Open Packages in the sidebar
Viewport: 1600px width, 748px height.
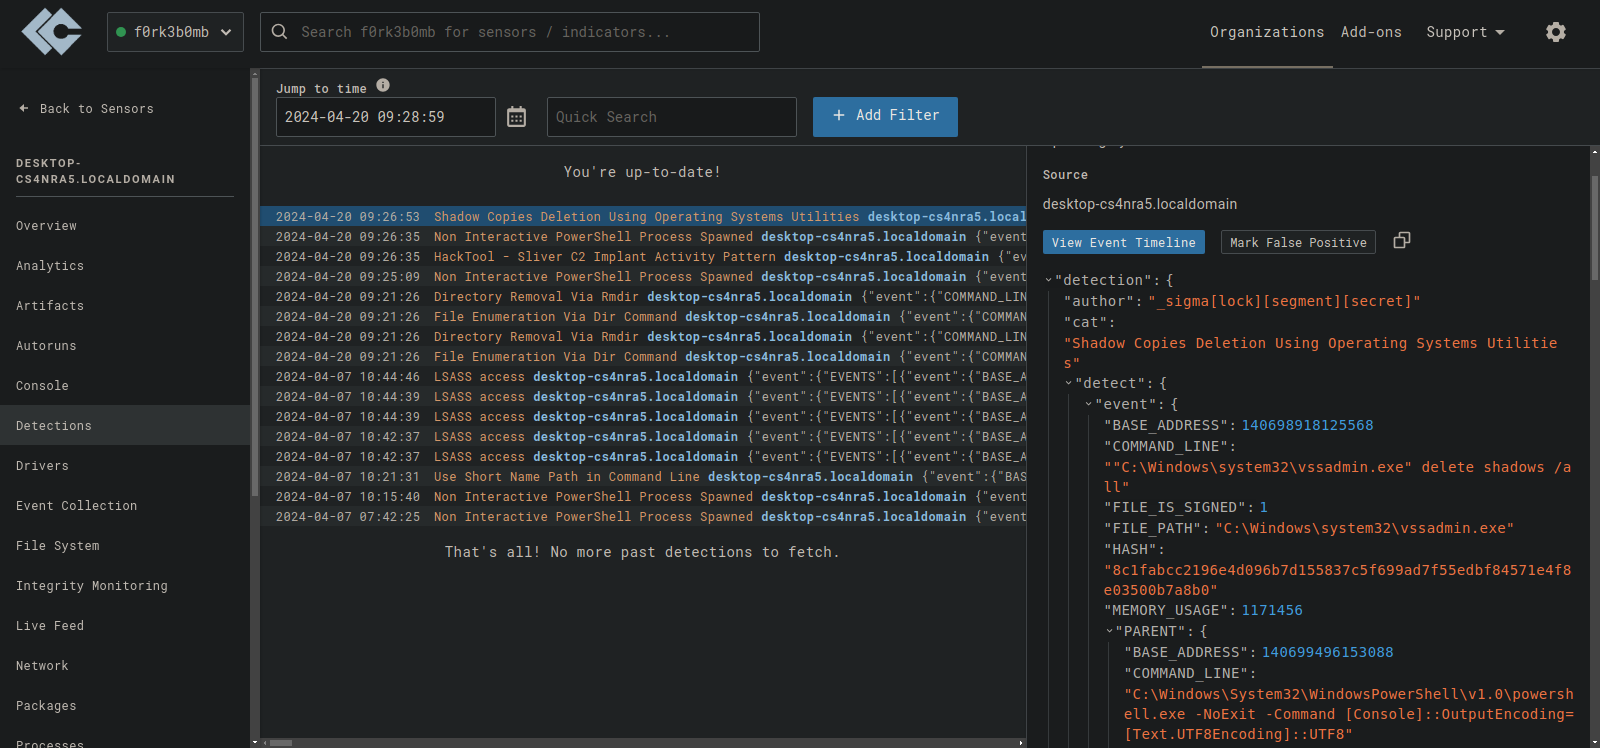[x=125, y=706]
